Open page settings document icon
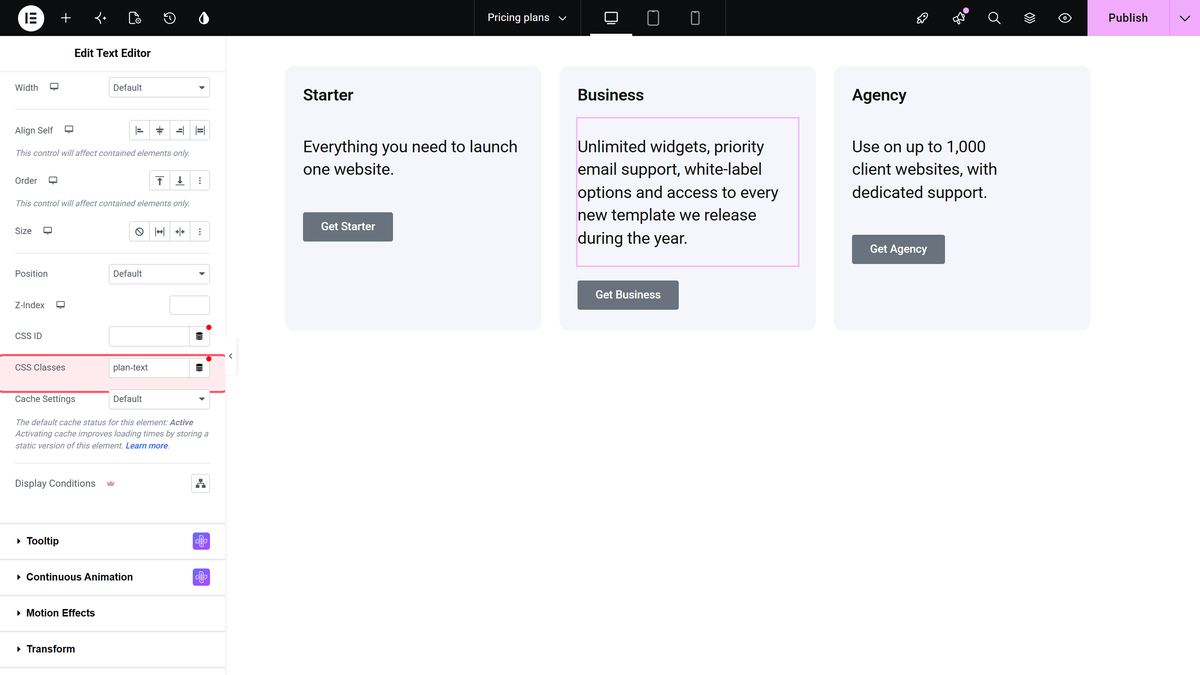The width and height of the screenshot is (1200, 675). 135,18
